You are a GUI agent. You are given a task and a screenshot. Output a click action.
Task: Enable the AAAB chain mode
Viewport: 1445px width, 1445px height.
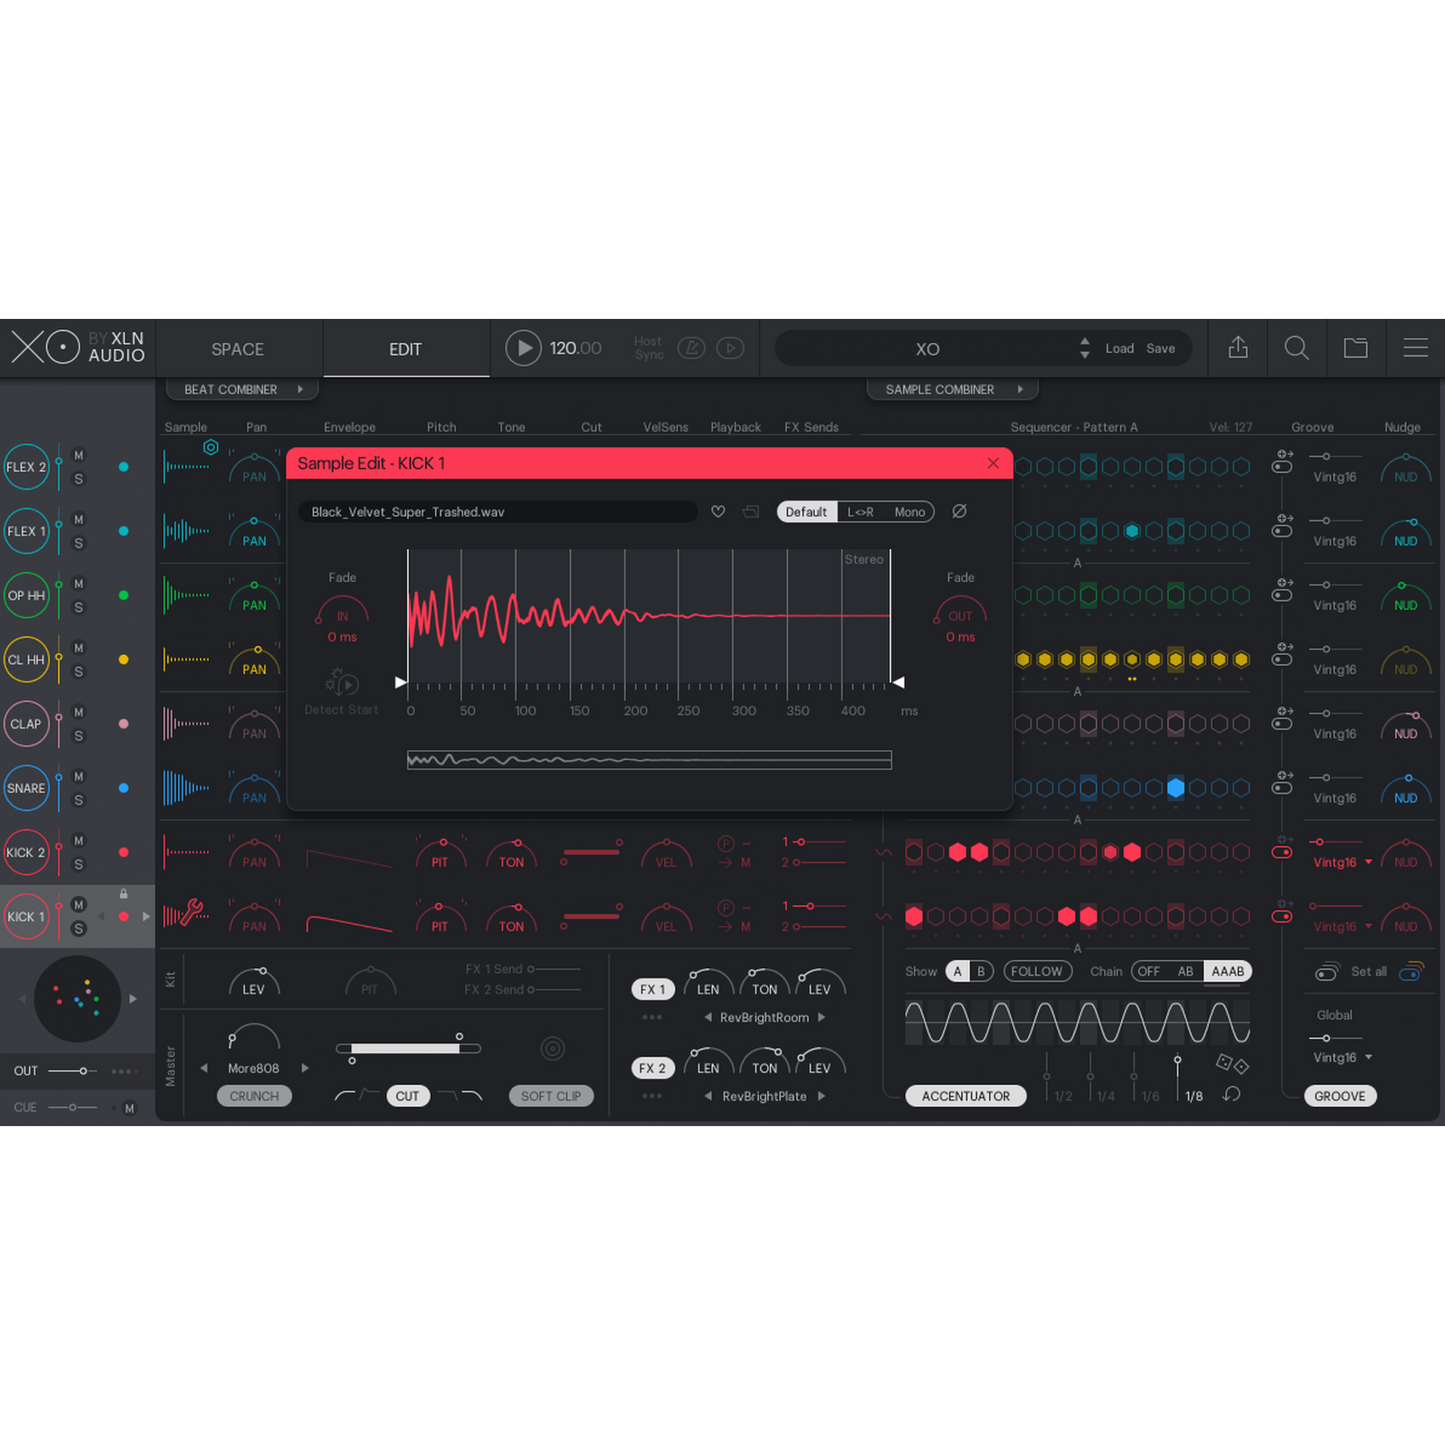[x=1227, y=972]
